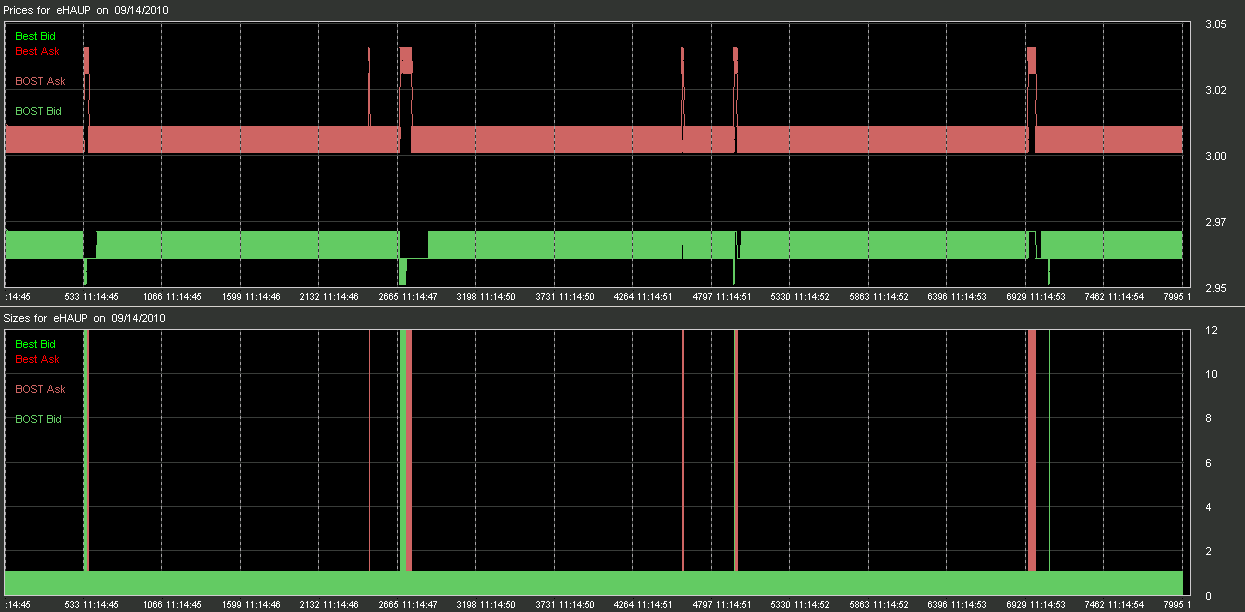Click BOST Bid legend in Sizes chart
Viewport: 1245px width, 612px height.
(x=38, y=419)
